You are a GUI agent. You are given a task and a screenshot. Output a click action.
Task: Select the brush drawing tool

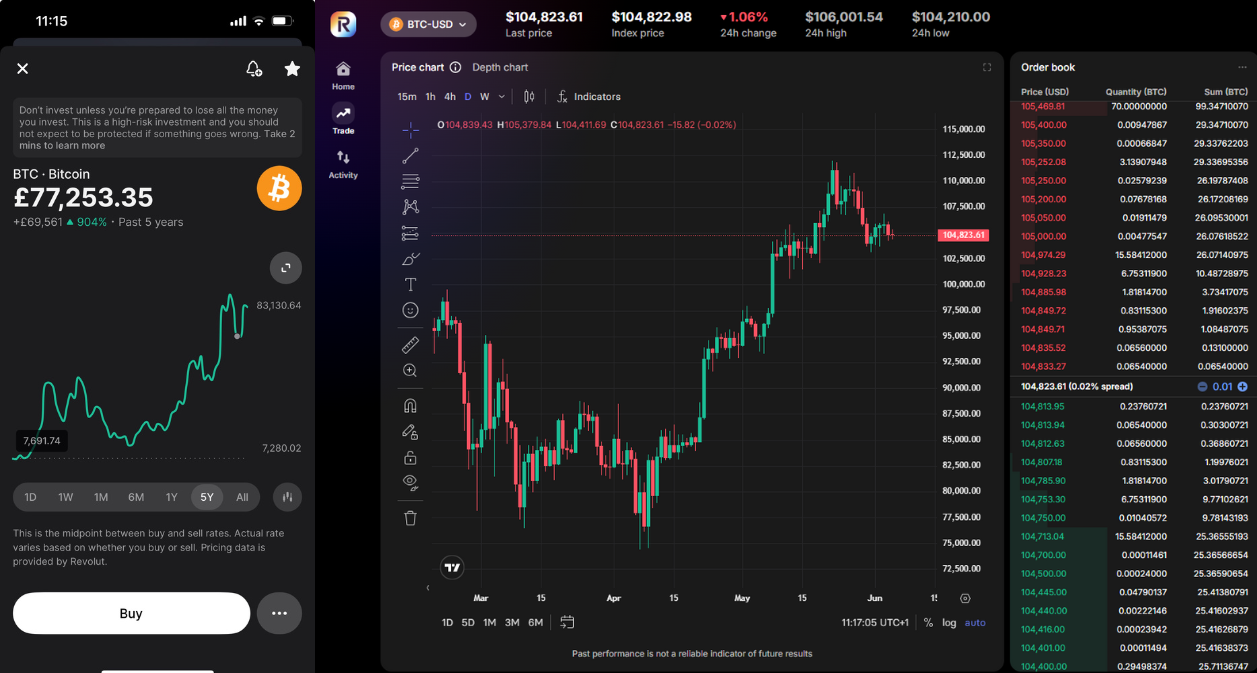(410, 259)
